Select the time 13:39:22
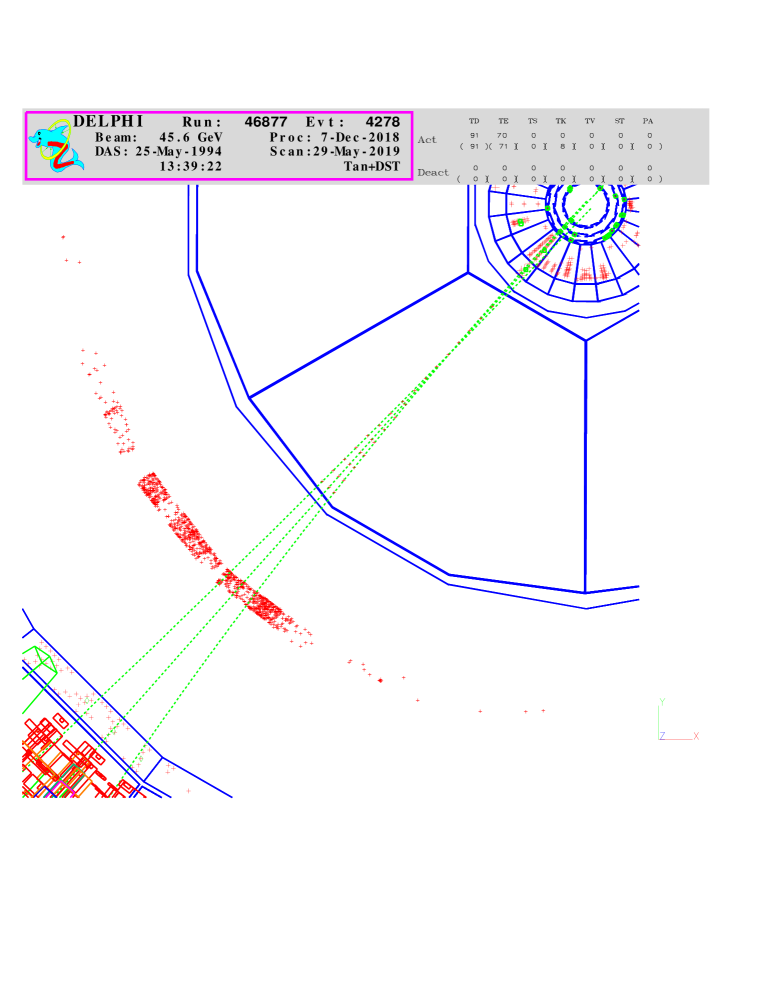Image resolution: width=763 pixels, height=987 pixels. [x=191, y=167]
